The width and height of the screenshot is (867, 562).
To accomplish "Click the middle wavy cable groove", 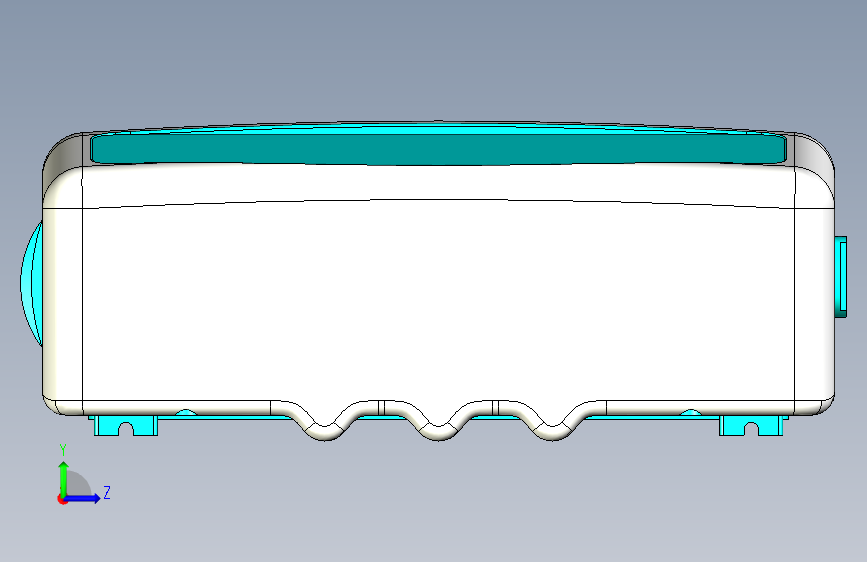I will pos(438,427).
